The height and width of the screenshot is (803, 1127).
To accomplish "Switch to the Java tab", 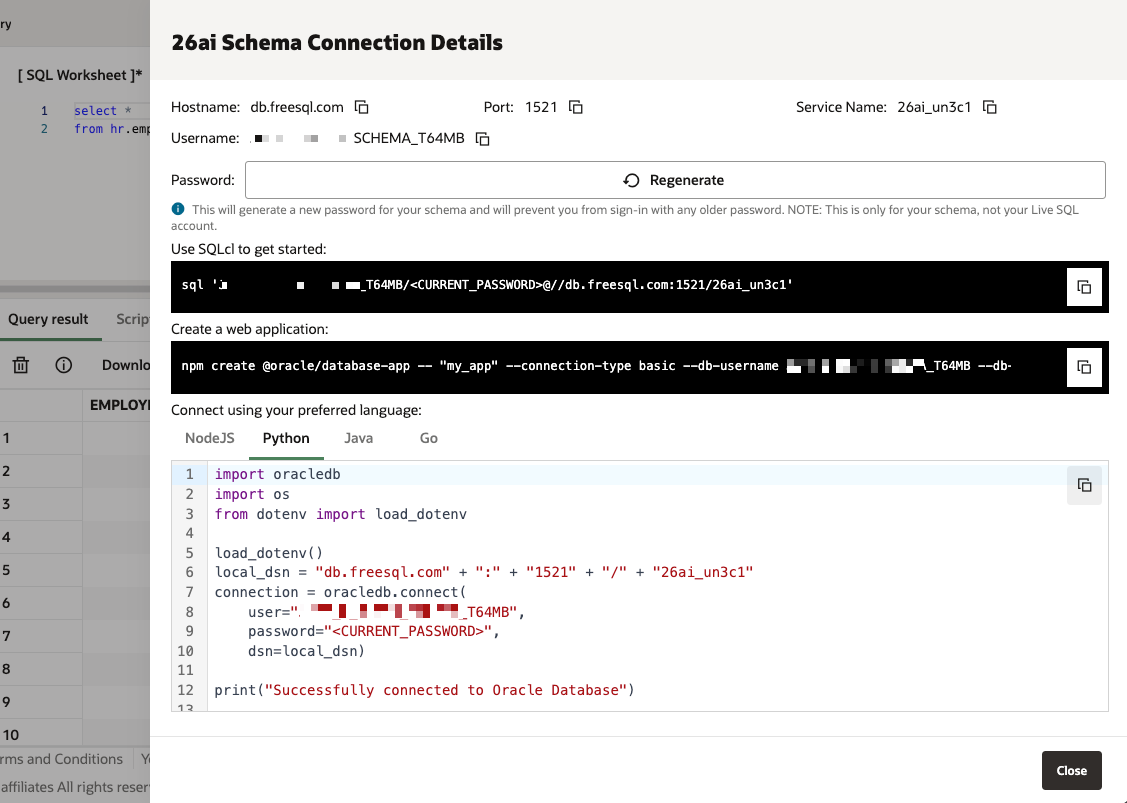I will coord(358,438).
